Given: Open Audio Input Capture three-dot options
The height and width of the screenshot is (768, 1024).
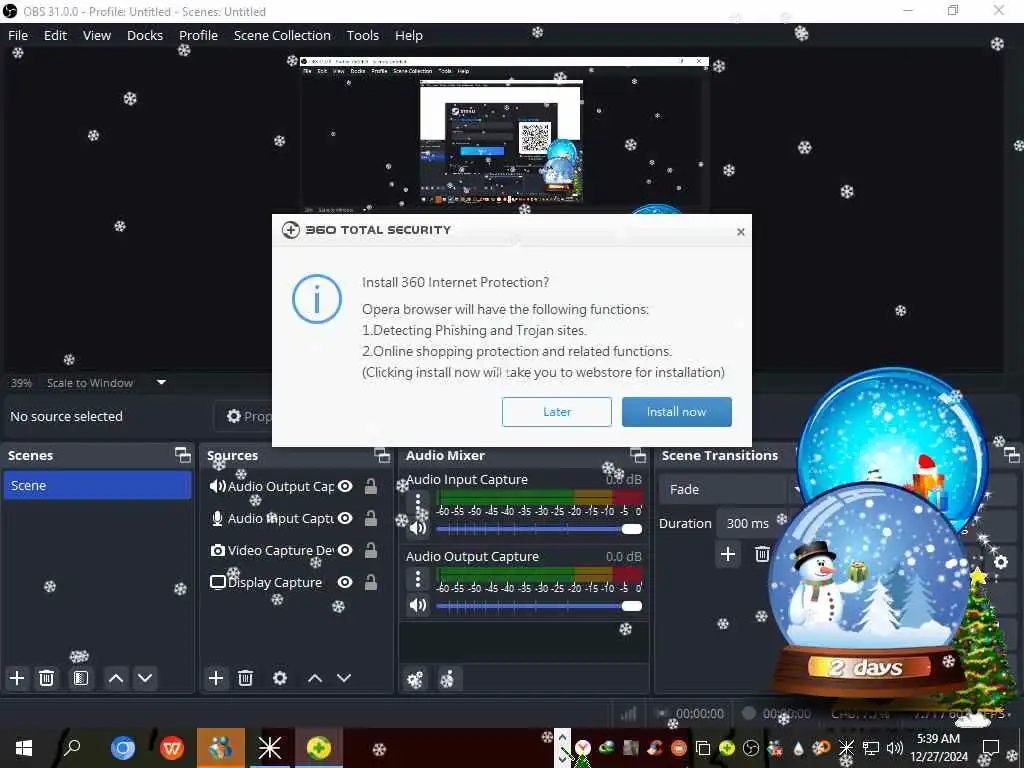Looking at the screenshot, I should [x=418, y=503].
